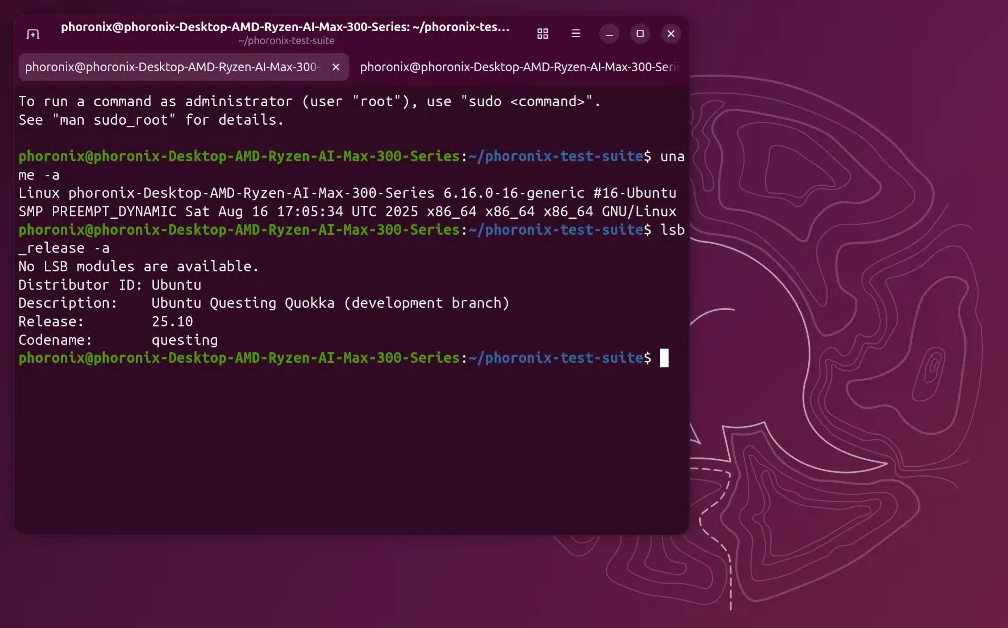Image resolution: width=1008 pixels, height=628 pixels.
Task: Click the ~/phoronix-test-suite subtitle in header
Action: 286,40
